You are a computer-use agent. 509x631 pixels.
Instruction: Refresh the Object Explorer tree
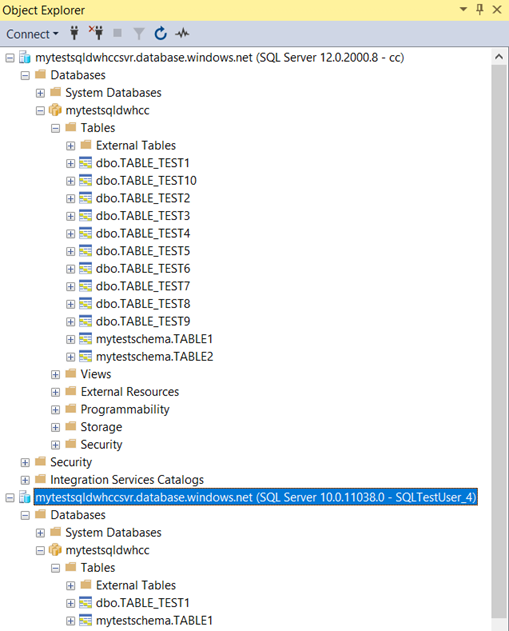[161, 33]
